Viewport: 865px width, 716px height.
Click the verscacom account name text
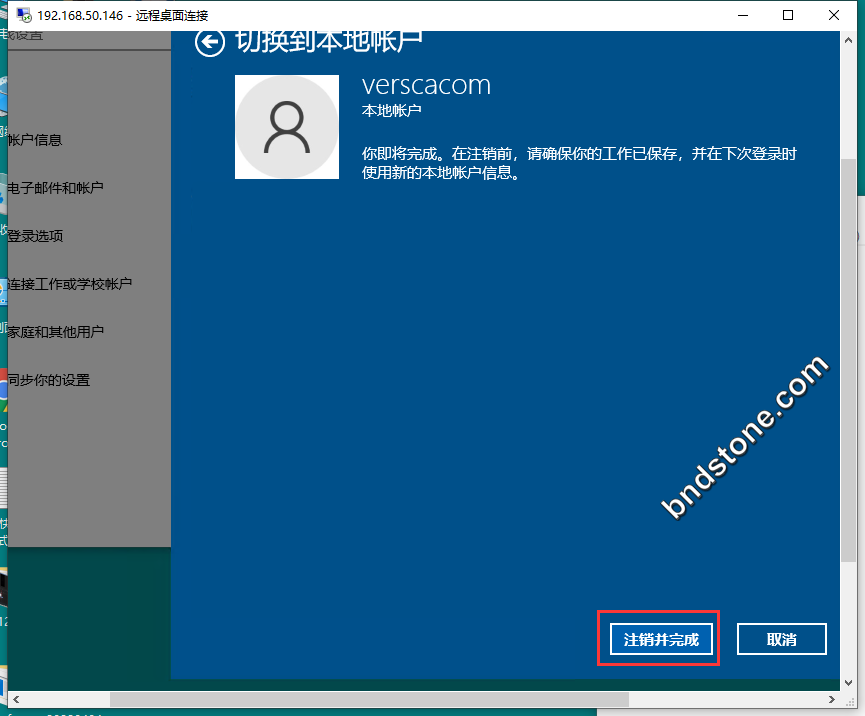click(x=426, y=85)
